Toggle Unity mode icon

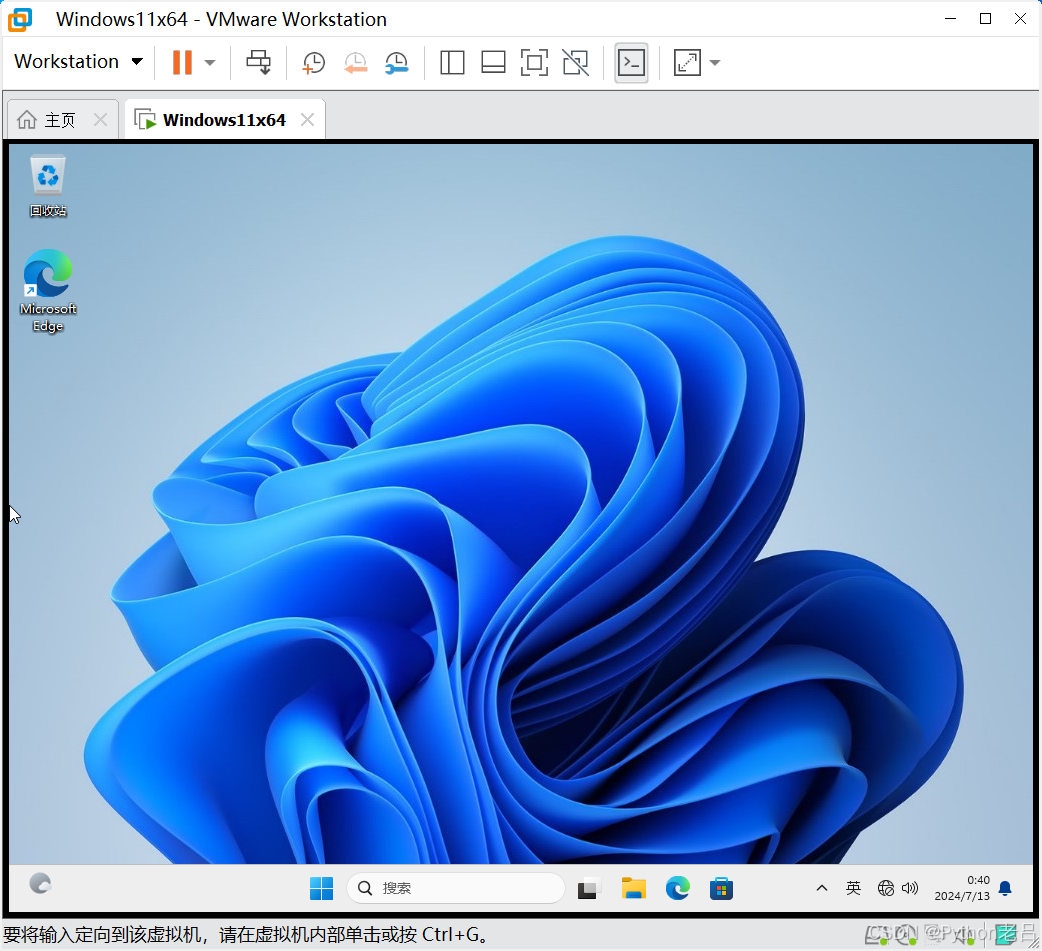[575, 62]
